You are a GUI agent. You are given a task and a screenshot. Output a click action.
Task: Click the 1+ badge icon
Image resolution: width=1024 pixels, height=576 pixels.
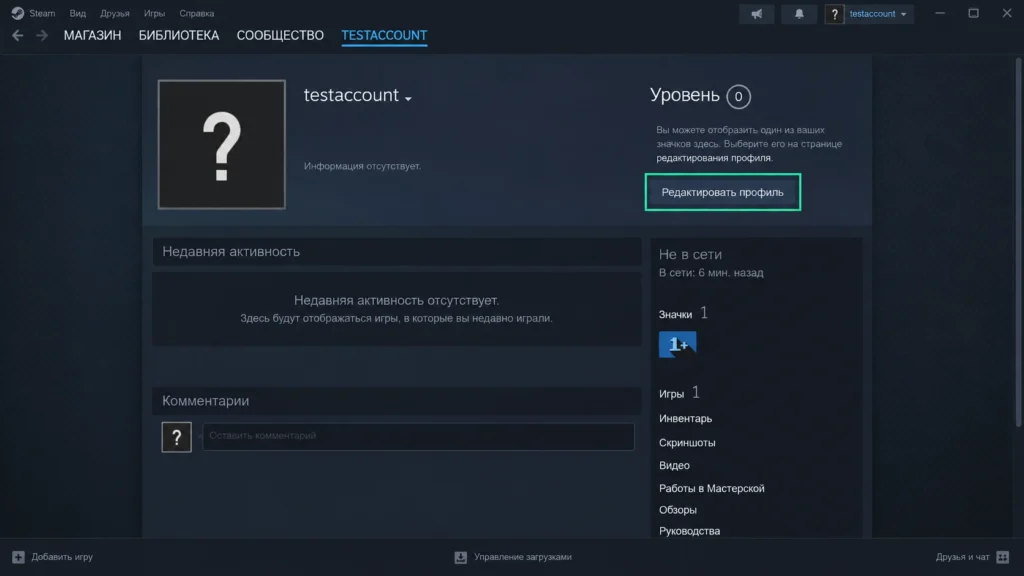coord(677,344)
